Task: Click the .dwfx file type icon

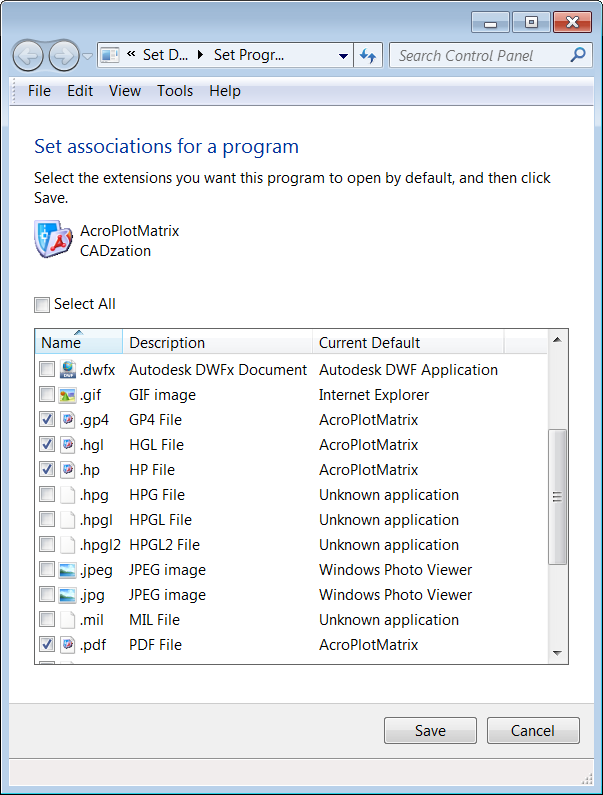Action: pos(67,370)
